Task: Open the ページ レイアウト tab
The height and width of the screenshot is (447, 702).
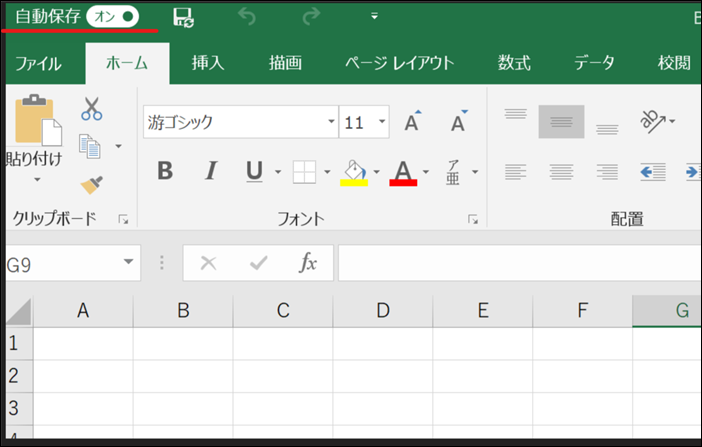Action: pos(400,63)
